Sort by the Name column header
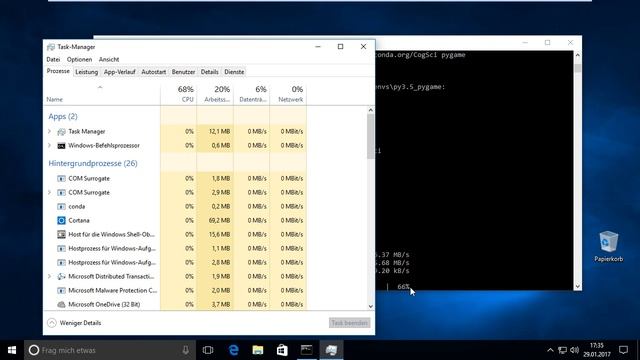Screen dimensions: 640x360 (102, 94)
